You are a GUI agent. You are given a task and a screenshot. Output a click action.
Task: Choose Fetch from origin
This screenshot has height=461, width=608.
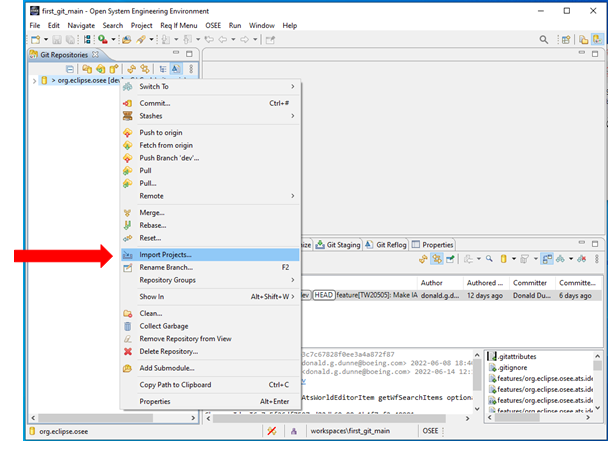tap(210, 145)
